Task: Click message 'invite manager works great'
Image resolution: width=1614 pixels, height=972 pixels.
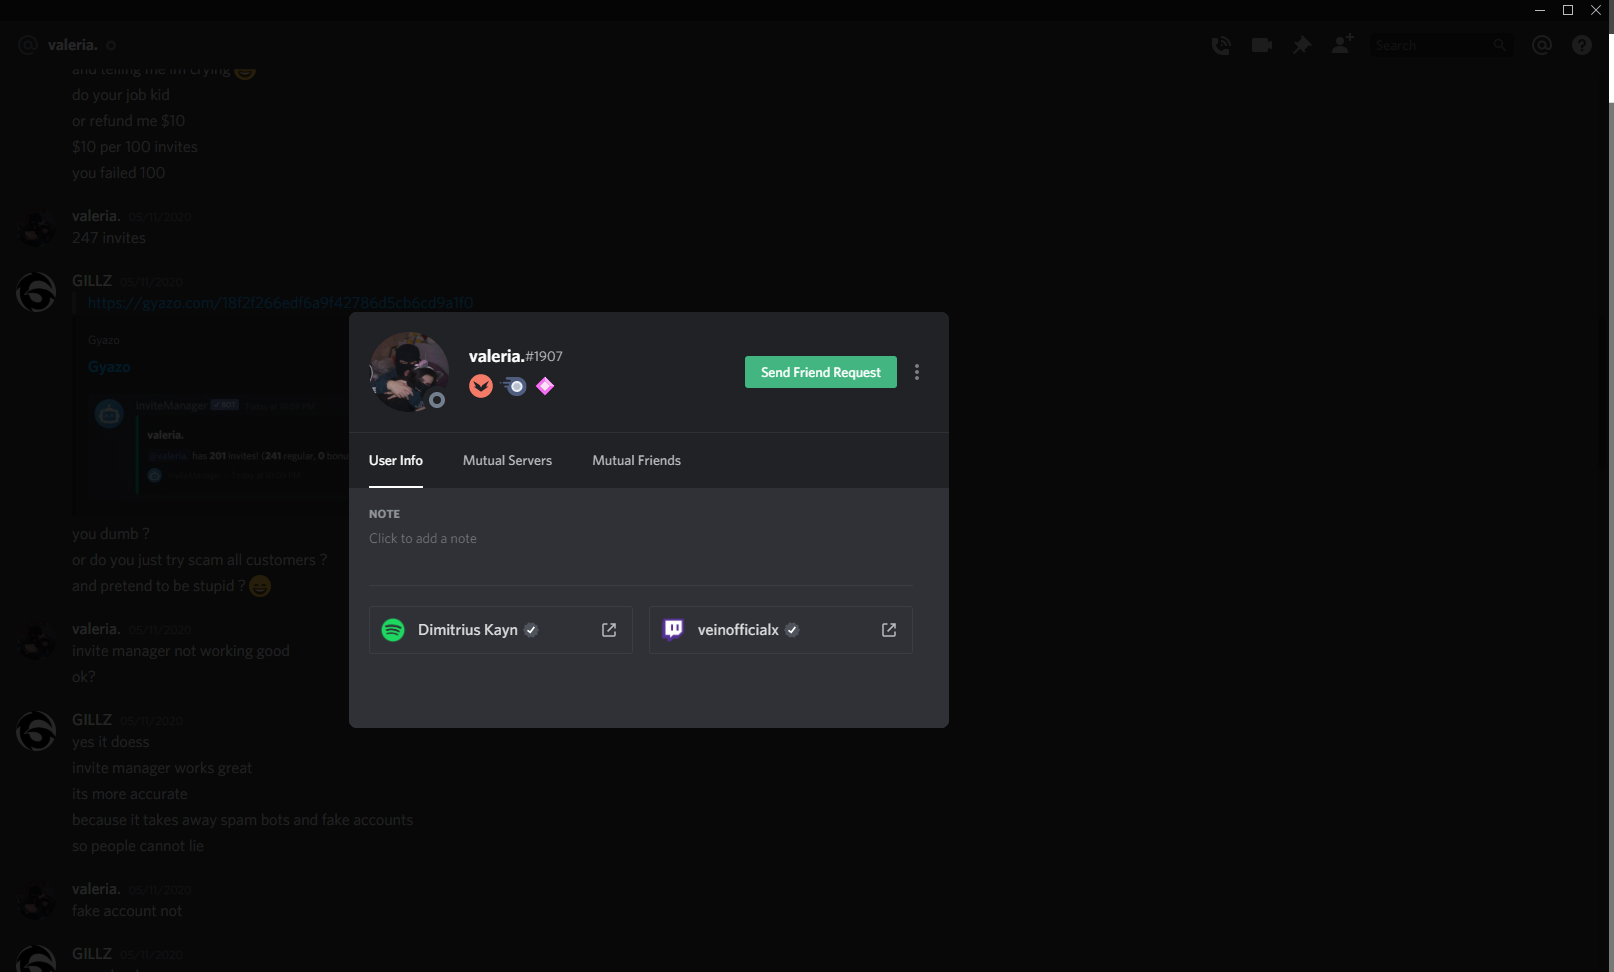Action: click(x=162, y=768)
